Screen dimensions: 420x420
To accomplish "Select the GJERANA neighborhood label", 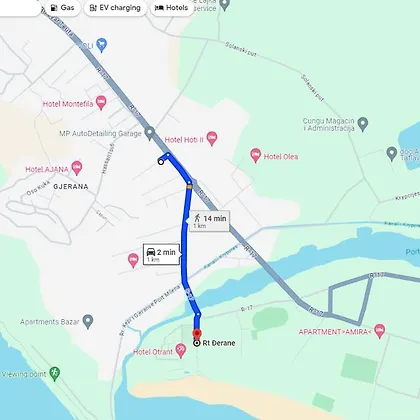I will coord(71,187).
